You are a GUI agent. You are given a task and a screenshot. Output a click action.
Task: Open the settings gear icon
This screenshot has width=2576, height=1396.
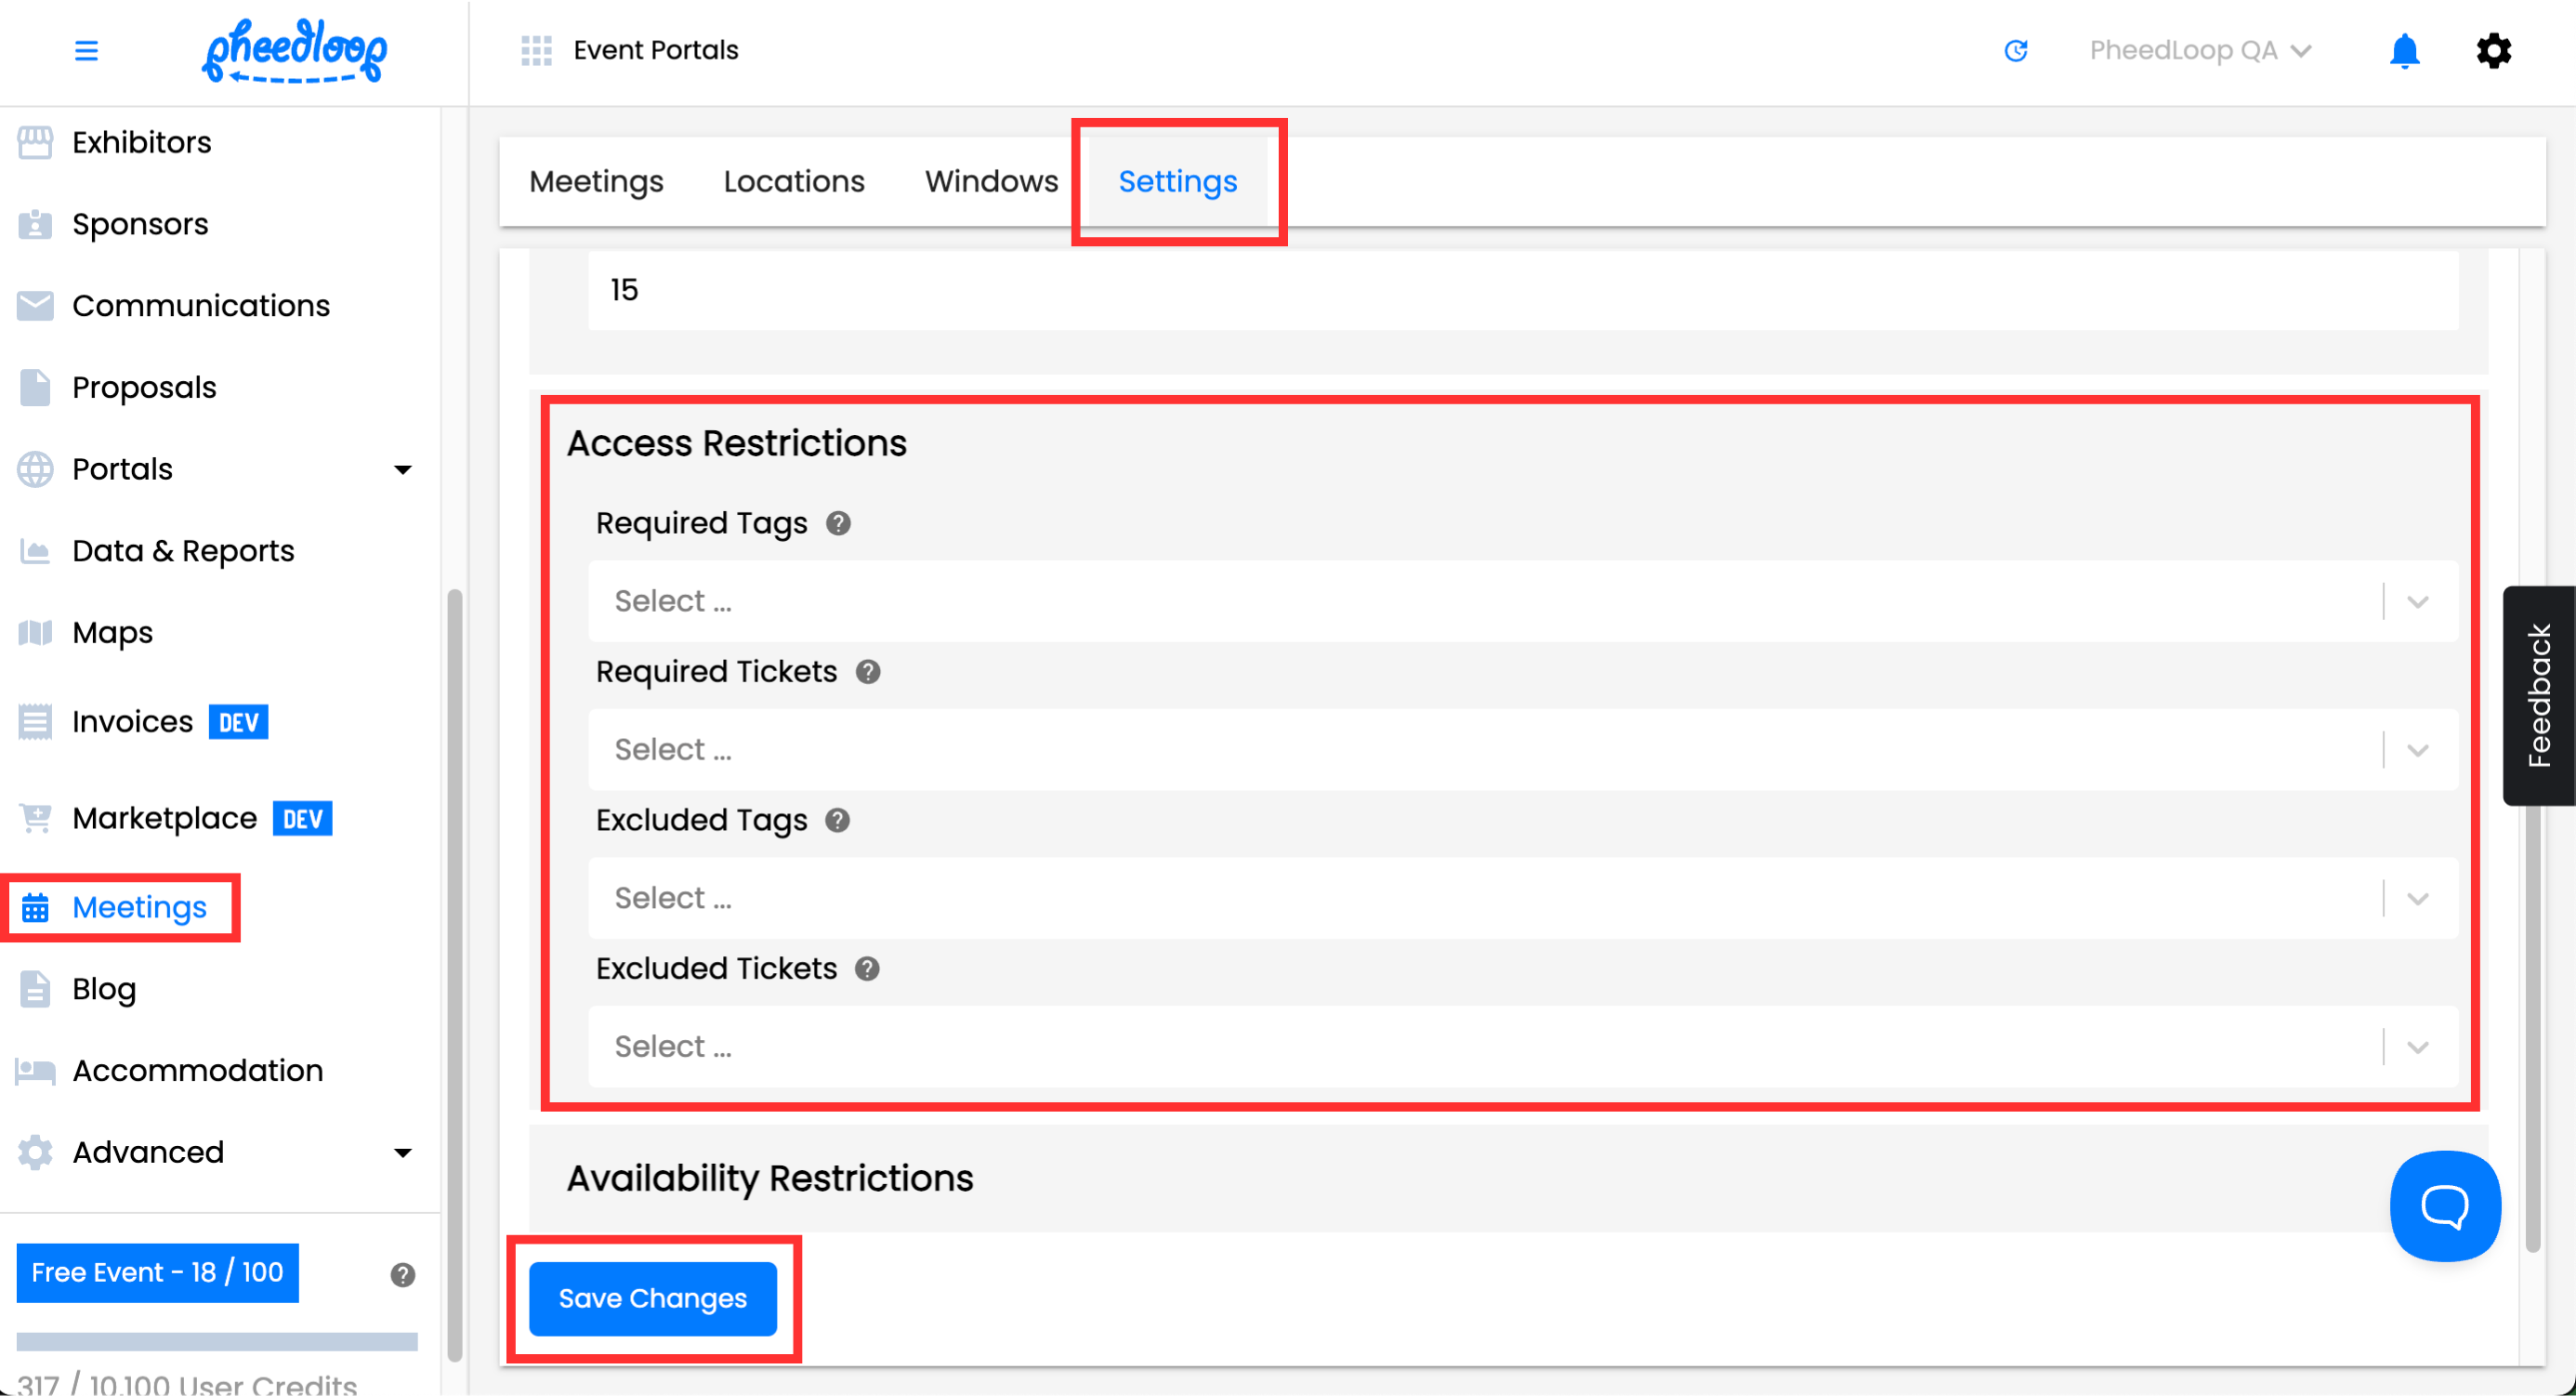pyautogui.click(x=2493, y=50)
